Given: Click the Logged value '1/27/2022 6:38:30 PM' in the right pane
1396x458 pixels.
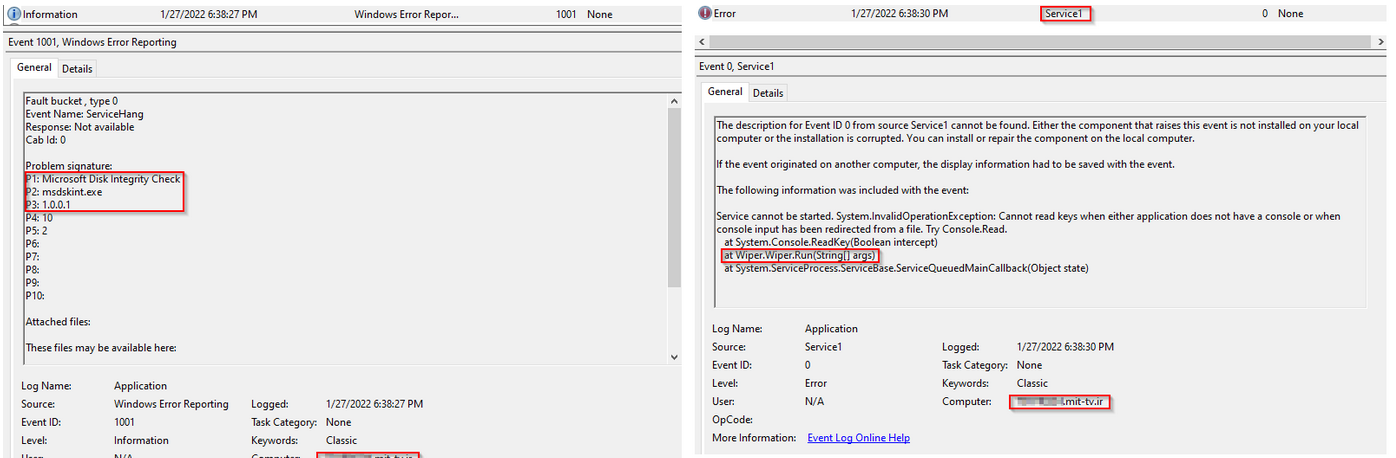Looking at the screenshot, I should [x=1065, y=346].
